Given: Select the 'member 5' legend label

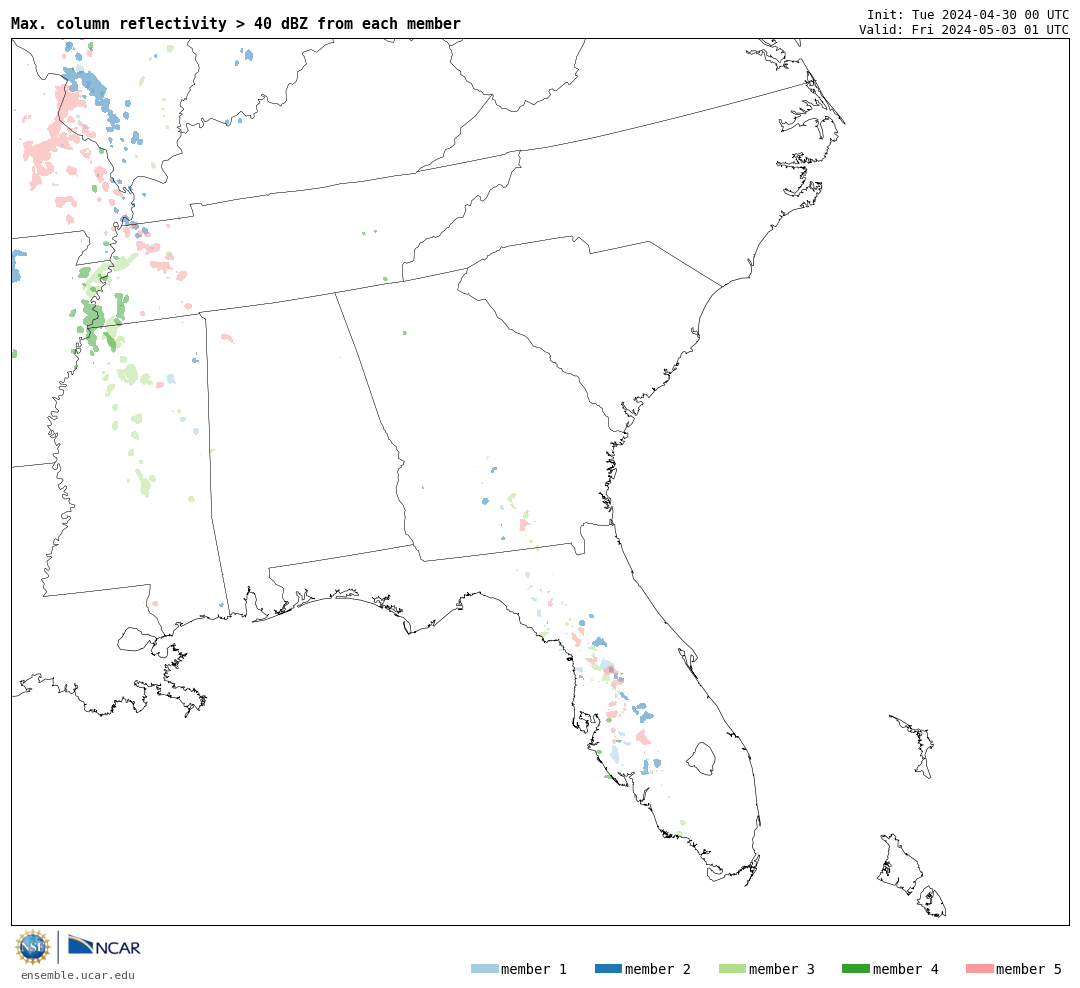Looking at the screenshot, I should (x=1029, y=969).
